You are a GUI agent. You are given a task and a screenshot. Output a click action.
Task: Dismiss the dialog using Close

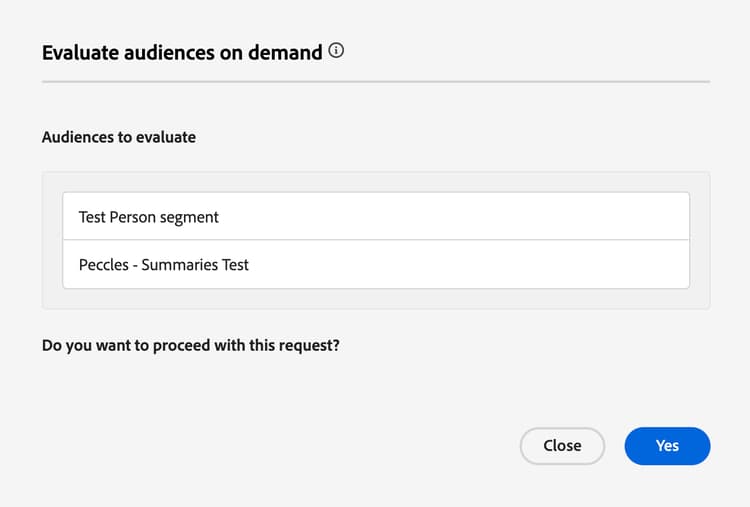562,446
